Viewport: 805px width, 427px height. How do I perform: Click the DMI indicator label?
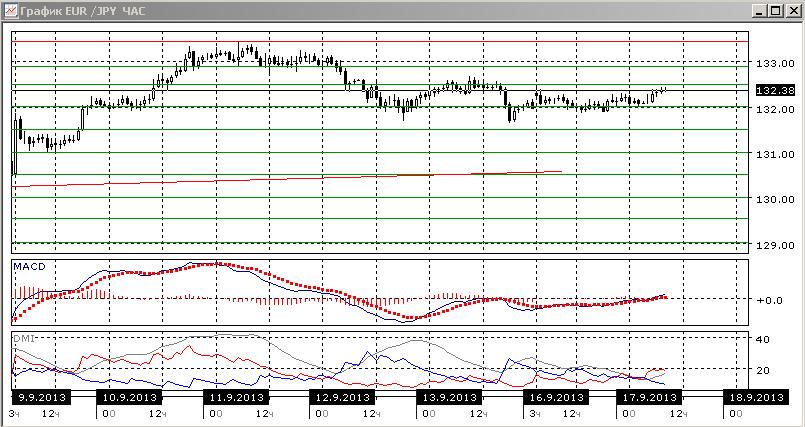23,338
